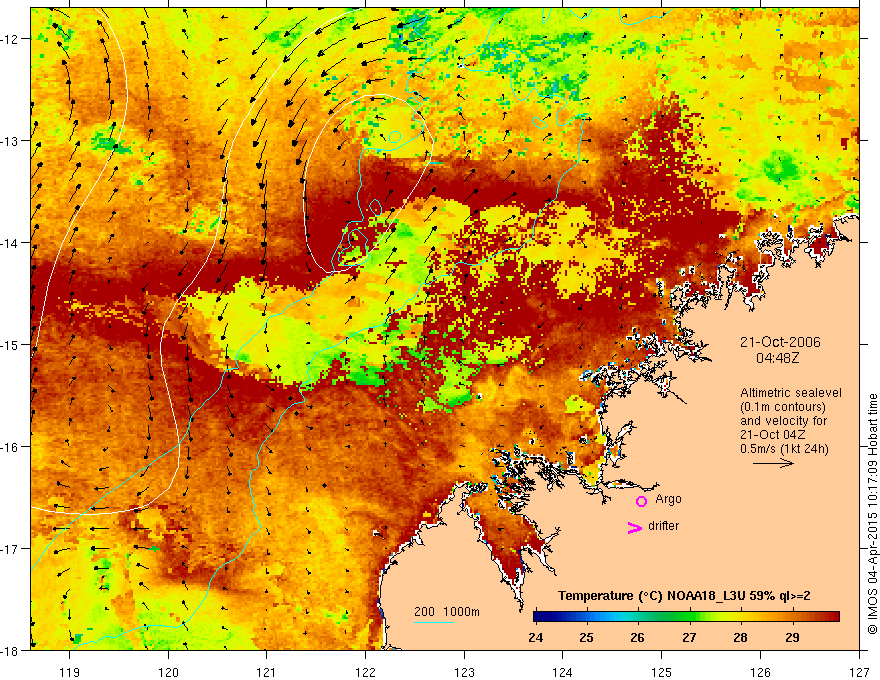Click the '21-Oct 04Z' caption line
This screenshot has width=880, height=680.
[773, 435]
